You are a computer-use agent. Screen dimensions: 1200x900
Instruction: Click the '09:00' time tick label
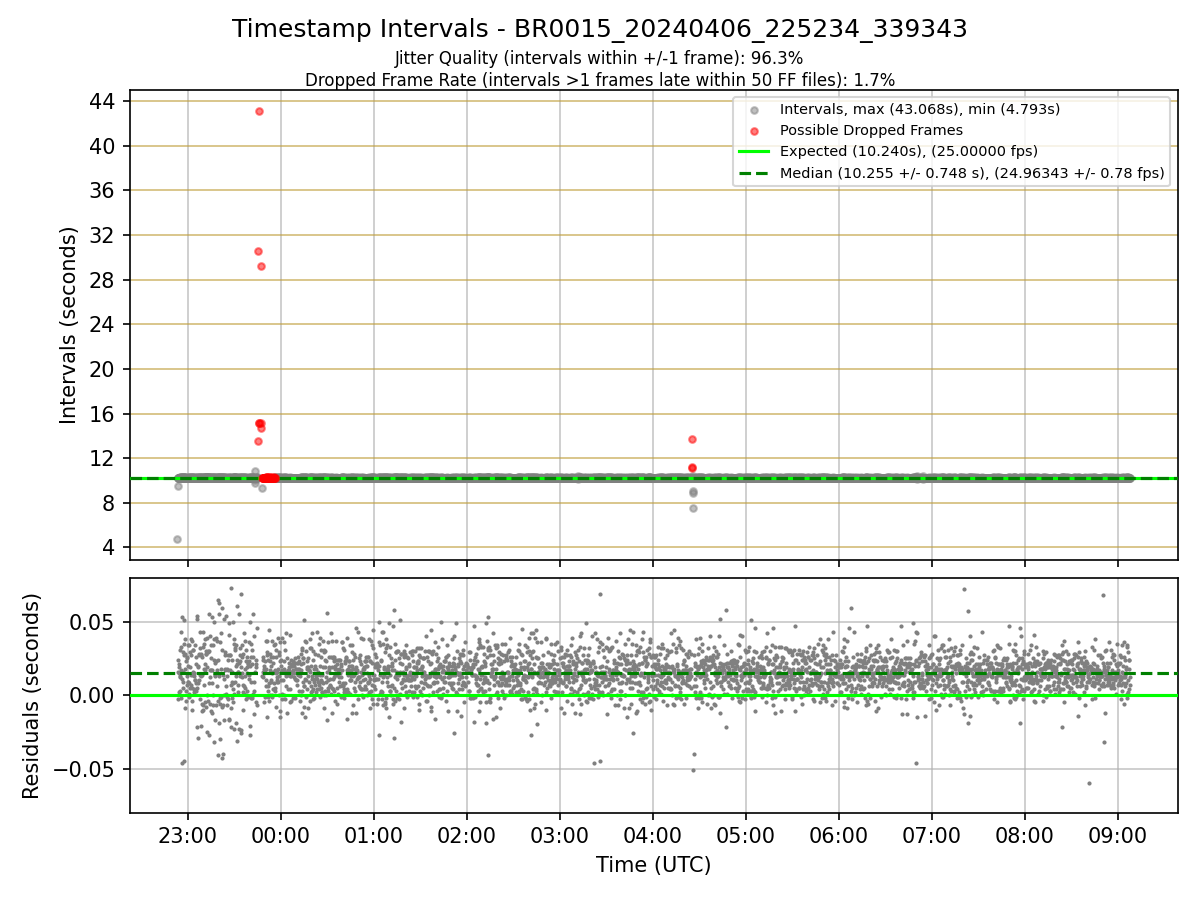1117,836
